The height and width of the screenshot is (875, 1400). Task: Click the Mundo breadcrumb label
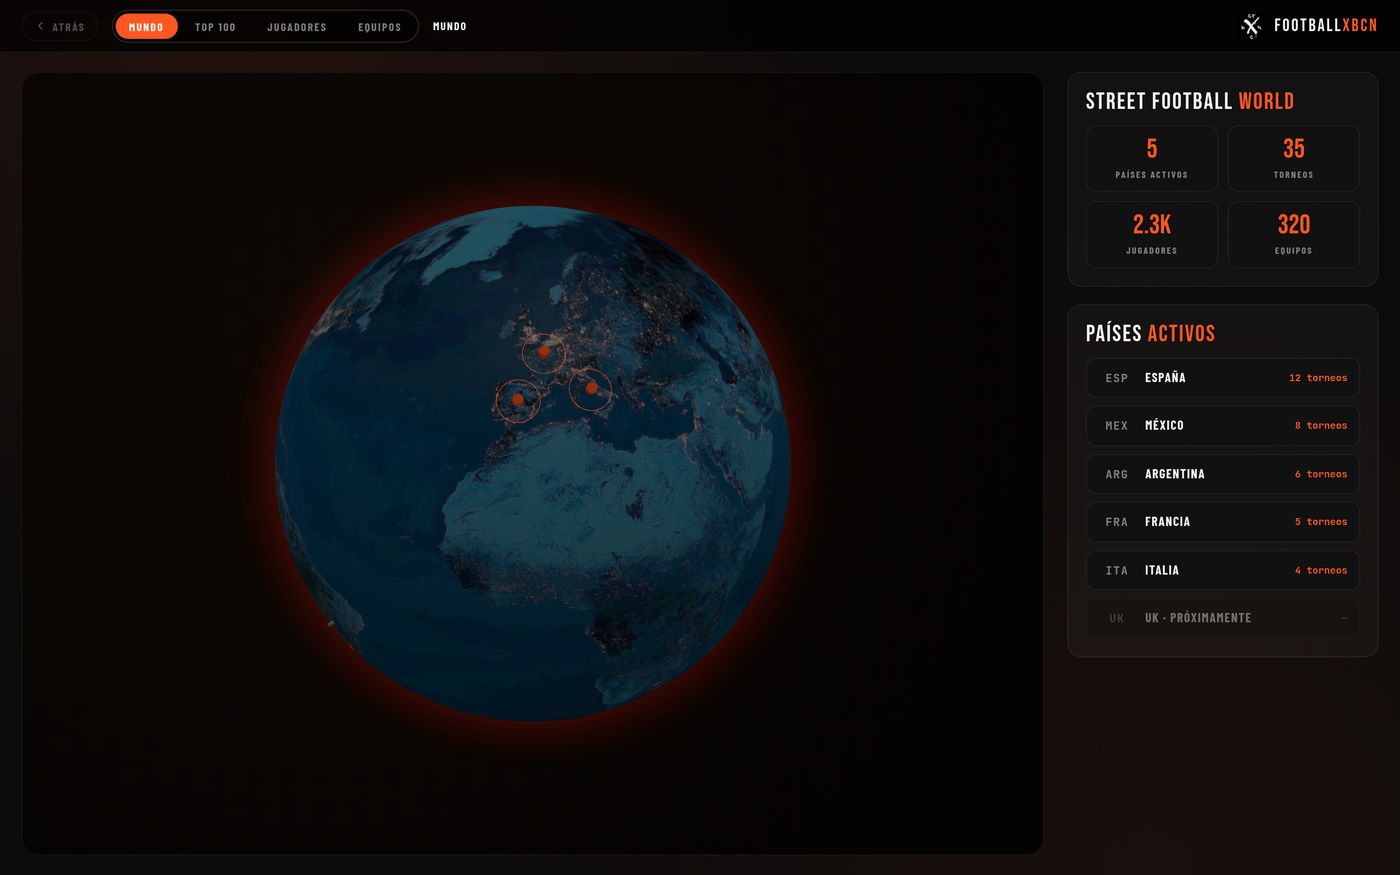click(450, 26)
